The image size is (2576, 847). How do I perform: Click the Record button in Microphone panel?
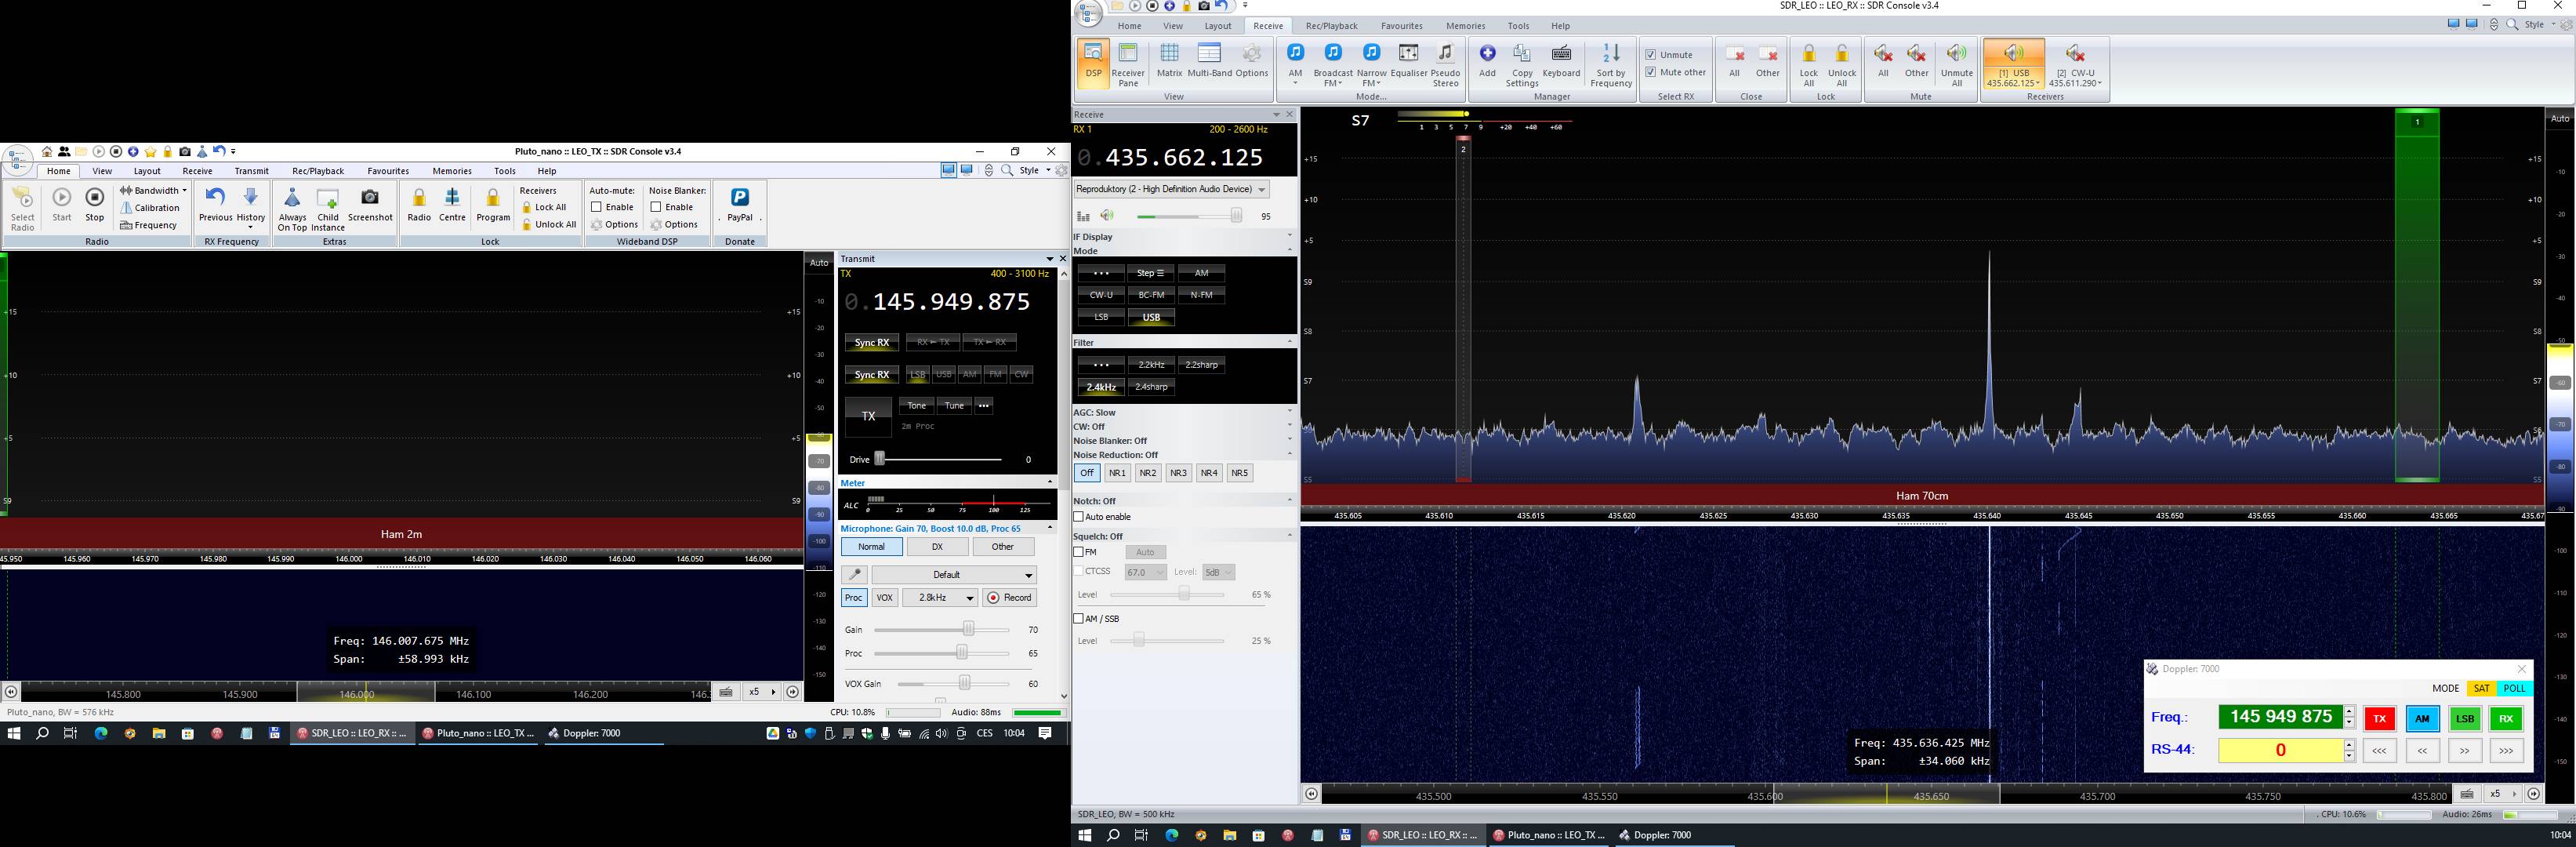(1010, 598)
